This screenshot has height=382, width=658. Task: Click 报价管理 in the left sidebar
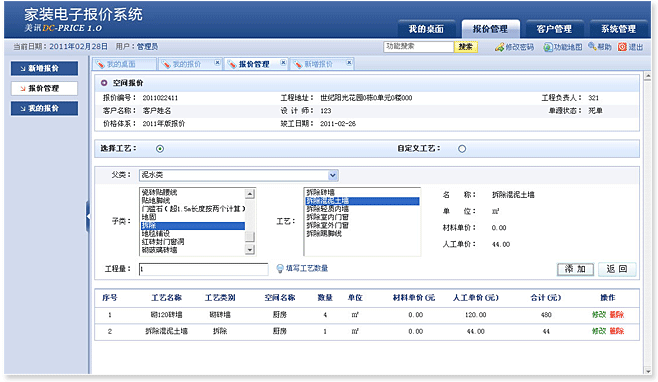[x=44, y=89]
